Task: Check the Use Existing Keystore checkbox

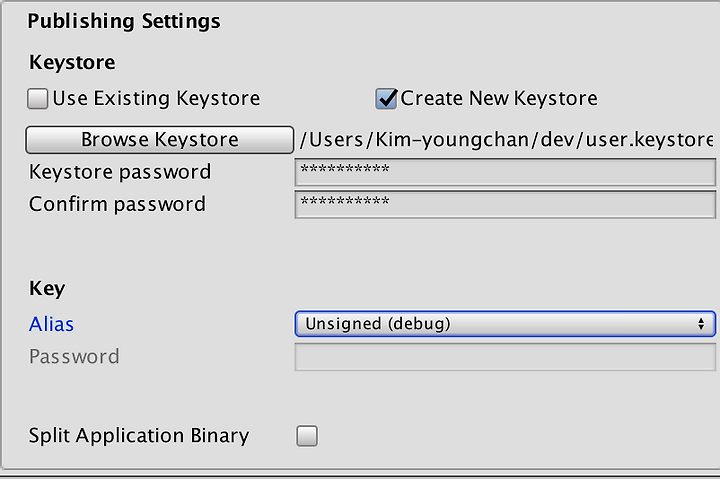Action: (x=38, y=99)
